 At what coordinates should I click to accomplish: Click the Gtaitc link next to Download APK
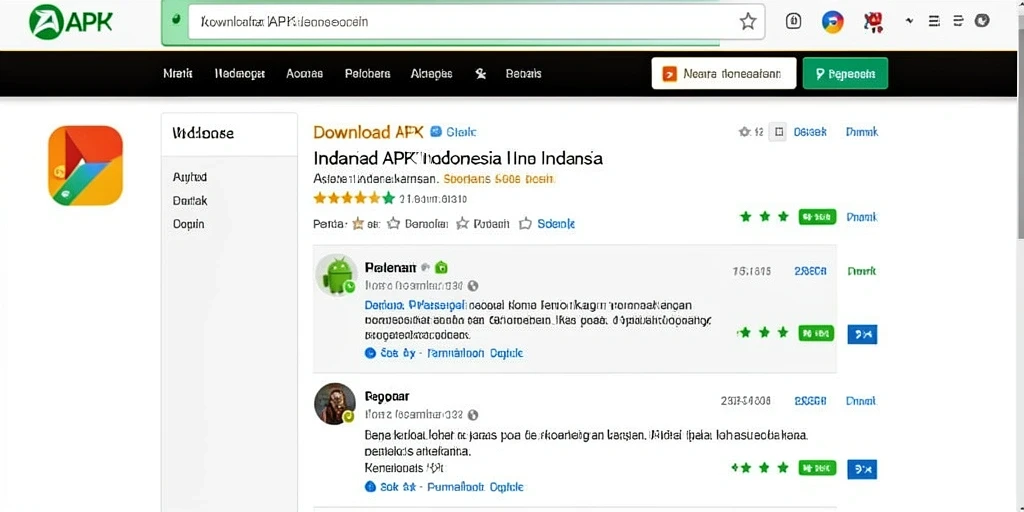click(x=462, y=132)
